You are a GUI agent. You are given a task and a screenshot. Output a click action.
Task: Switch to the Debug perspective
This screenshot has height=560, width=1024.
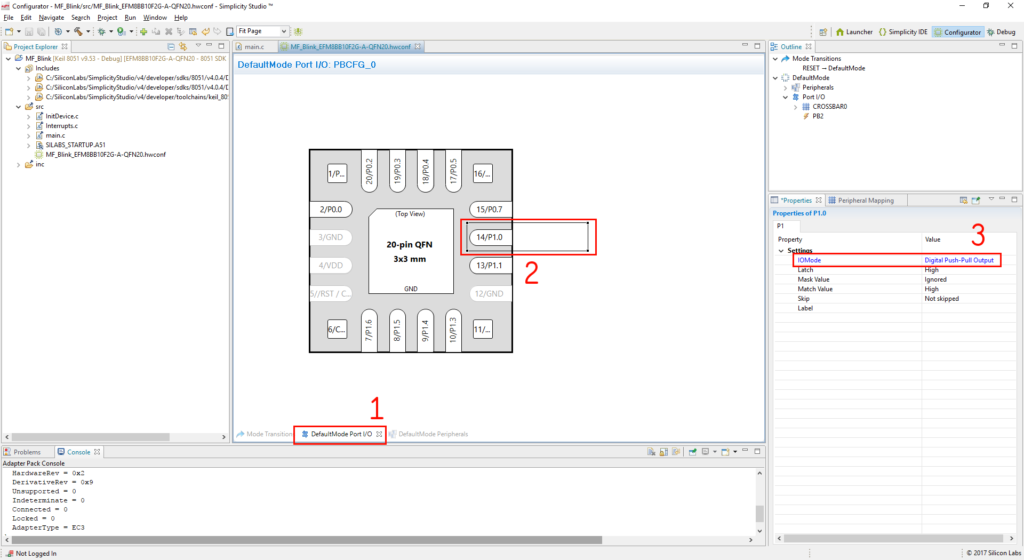coord(1000,32)
